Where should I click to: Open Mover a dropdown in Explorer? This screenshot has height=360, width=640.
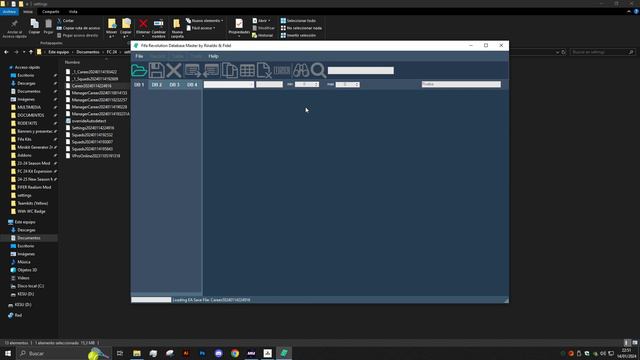coord(111,28)
